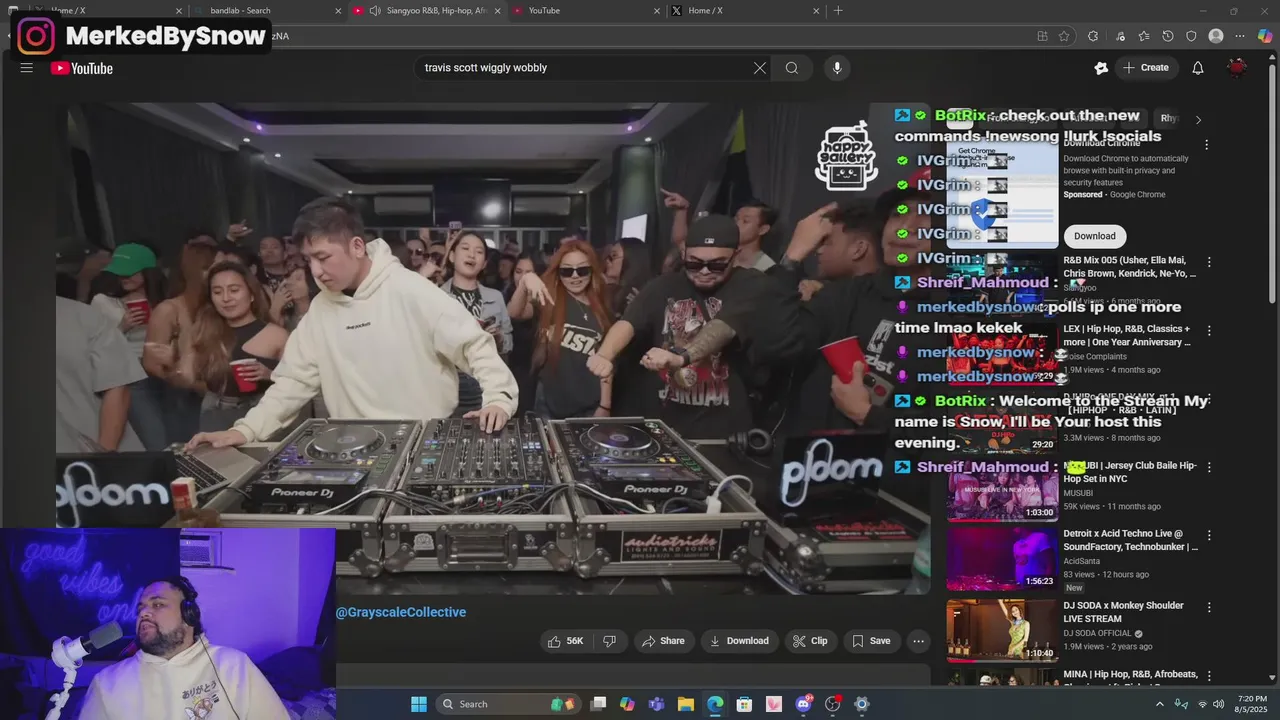Clip this video with scissors button
The image size is (1280, 720).
point(810,641)
